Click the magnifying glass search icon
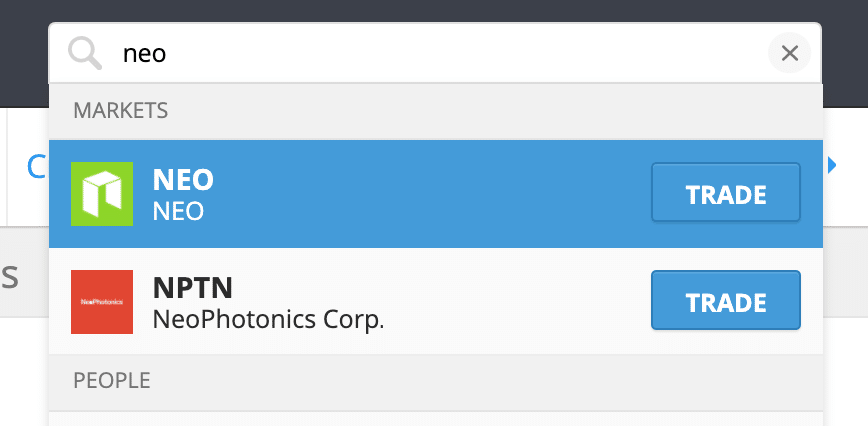This screenshot has width=868, height=426. [x=85, y=54]
